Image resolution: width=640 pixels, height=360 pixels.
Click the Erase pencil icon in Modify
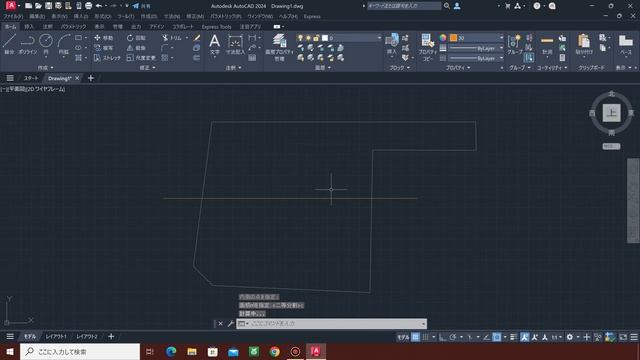(197, 38)
